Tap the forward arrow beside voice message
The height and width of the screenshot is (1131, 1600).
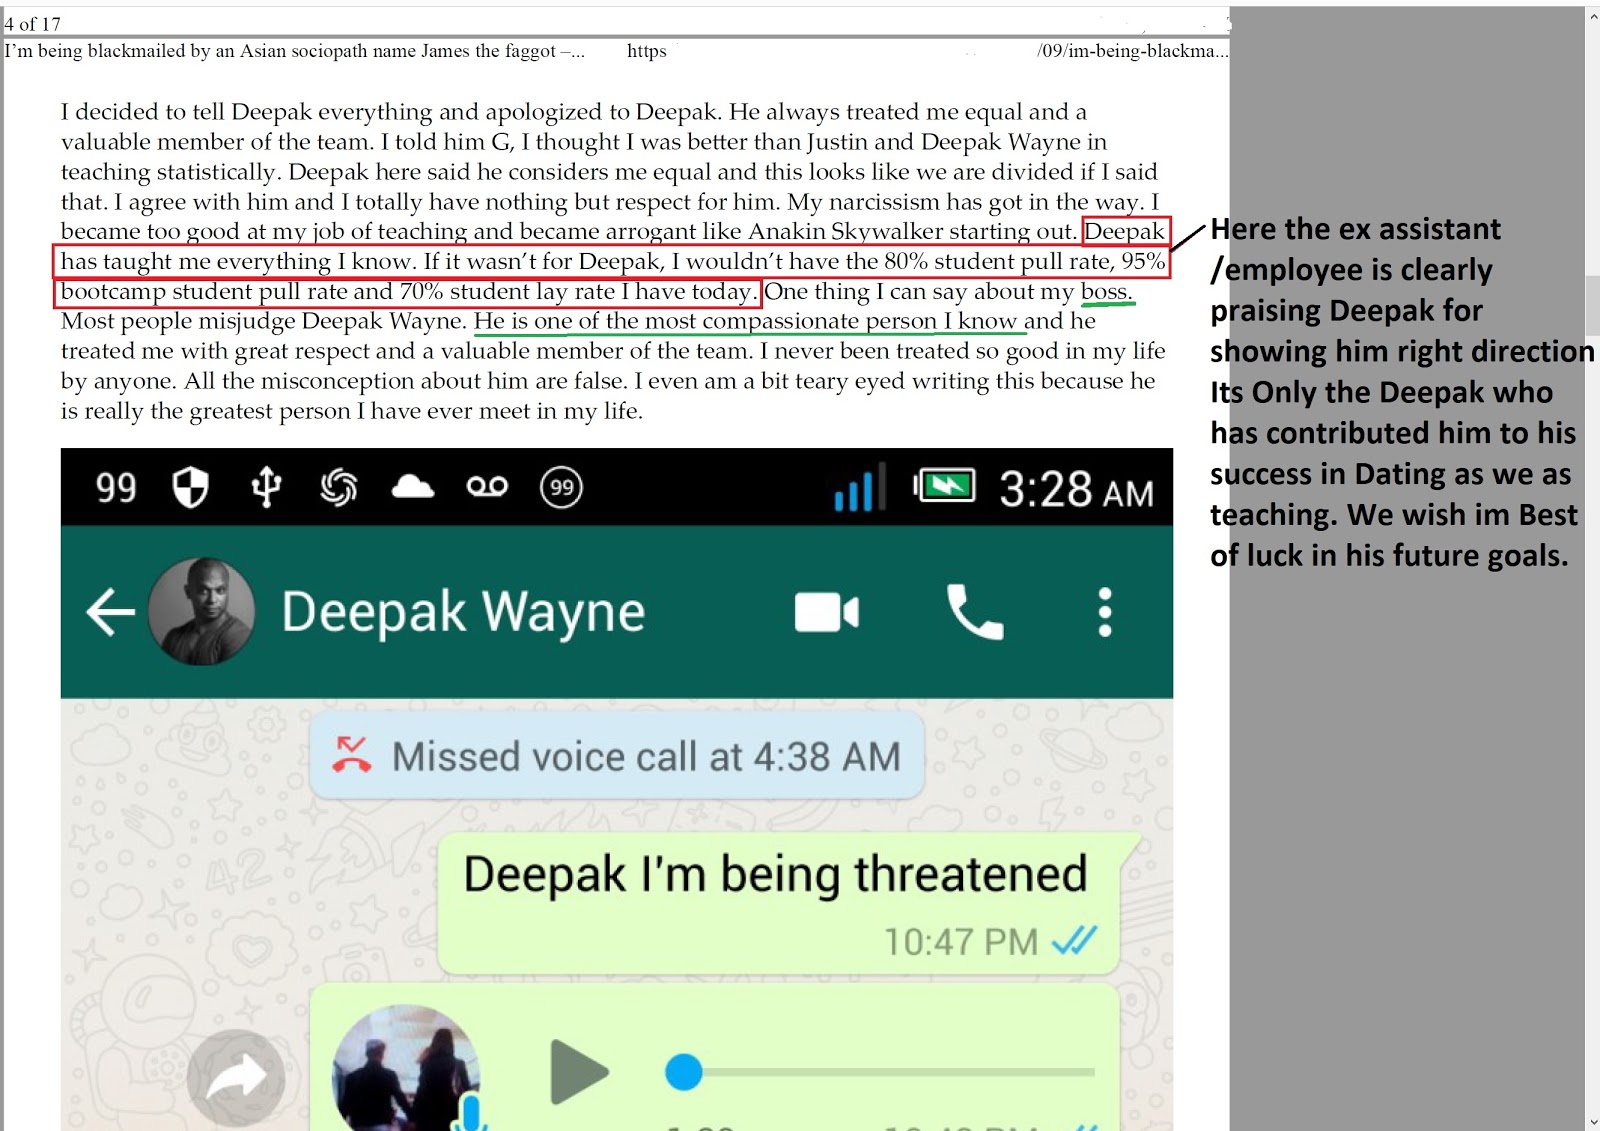[236, 1078]
